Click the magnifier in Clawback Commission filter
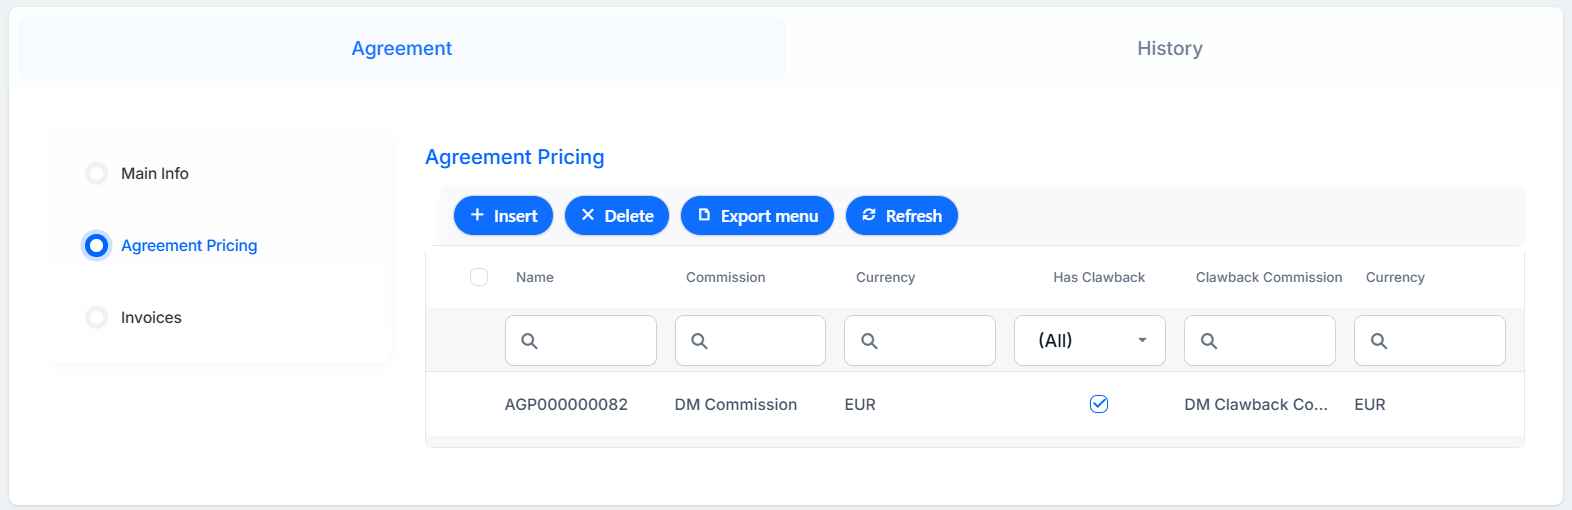 pyautogui.click(x=1209, y=341)
